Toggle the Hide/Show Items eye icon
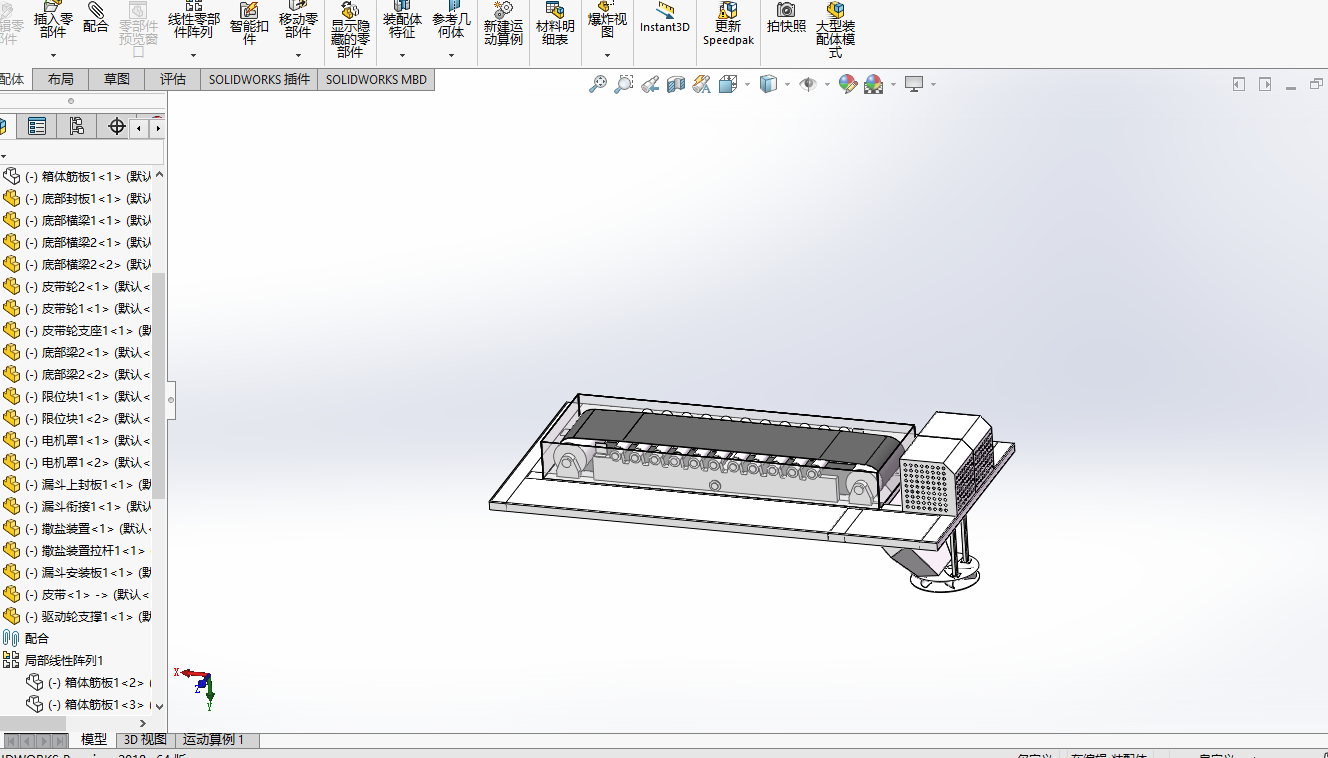Viewport: 1328px width, 758px height. pos(808,85)
